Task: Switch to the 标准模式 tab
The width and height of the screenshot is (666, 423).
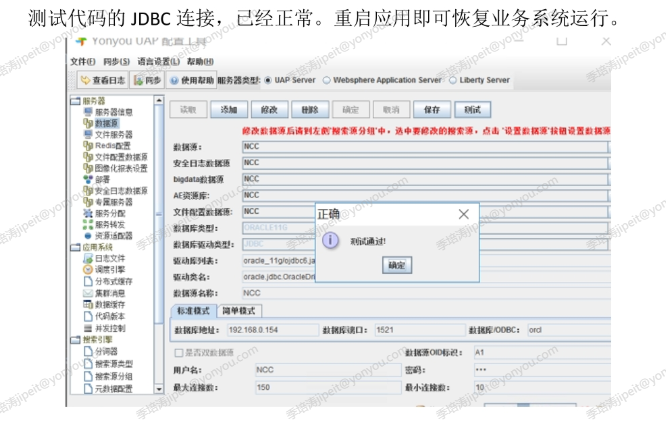Action: (194, 311)
